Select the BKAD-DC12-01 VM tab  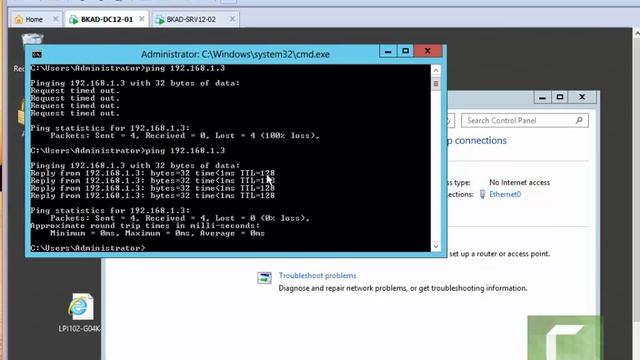tap(107, 19)
